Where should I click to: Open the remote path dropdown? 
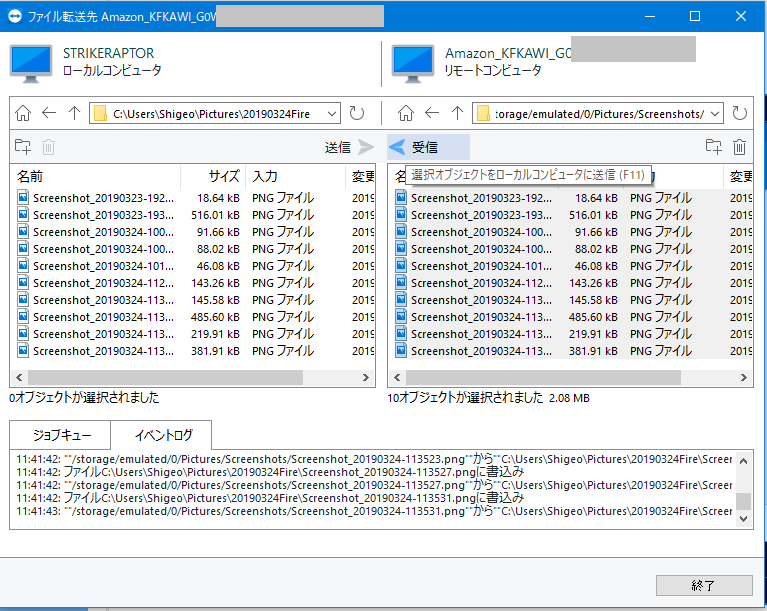[x=715, y=114]
